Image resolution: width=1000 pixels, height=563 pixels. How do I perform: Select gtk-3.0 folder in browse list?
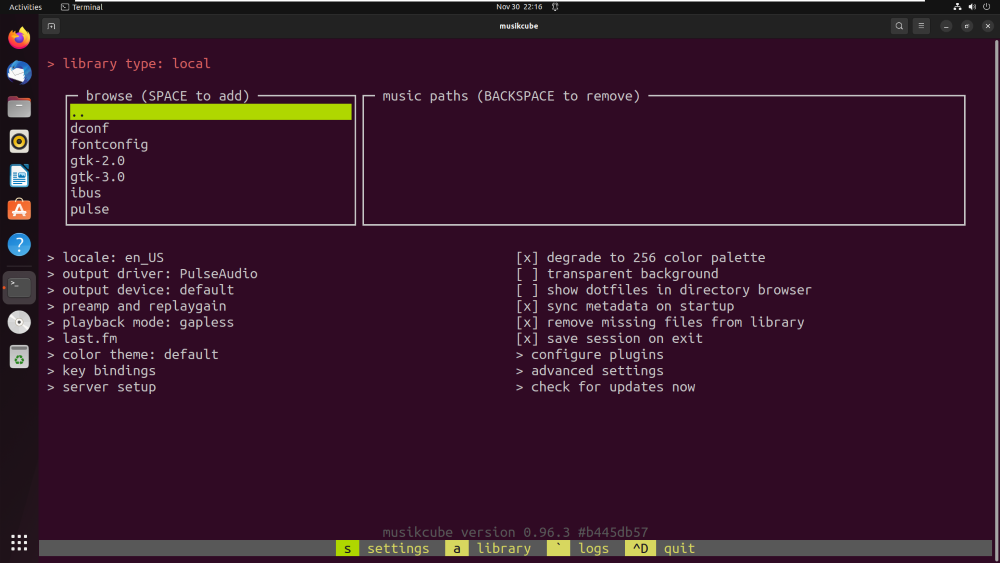pos(210,177)
